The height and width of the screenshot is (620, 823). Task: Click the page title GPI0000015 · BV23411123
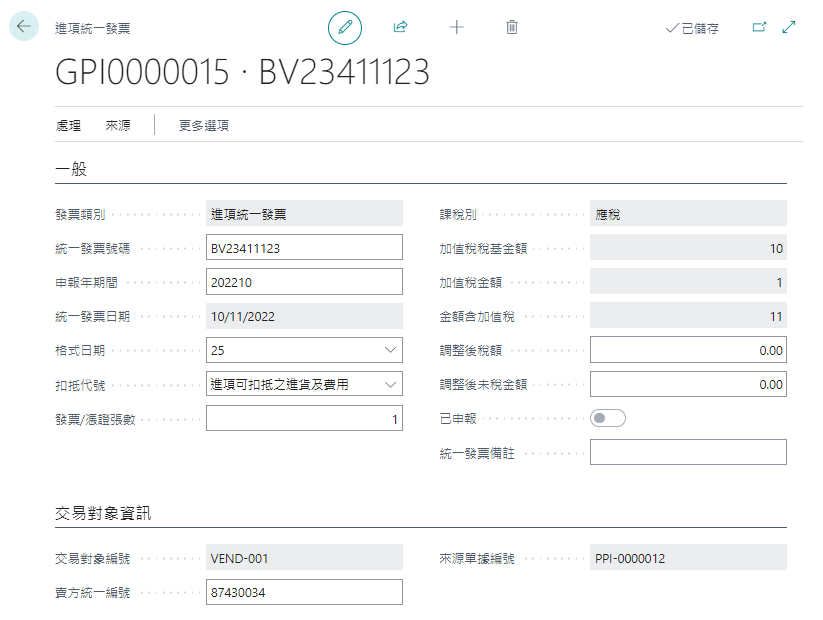[242, 72]
